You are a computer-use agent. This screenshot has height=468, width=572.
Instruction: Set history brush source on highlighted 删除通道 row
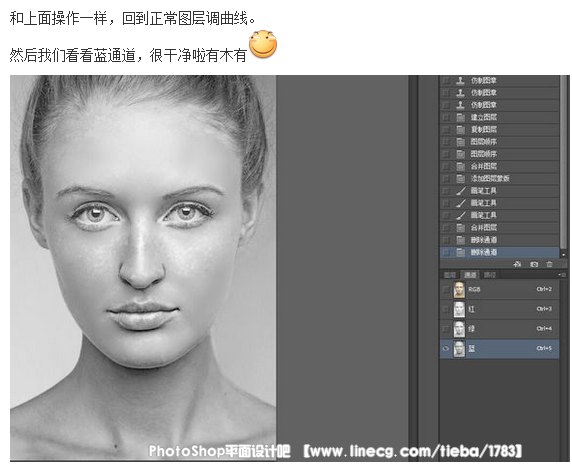(446, 252)
